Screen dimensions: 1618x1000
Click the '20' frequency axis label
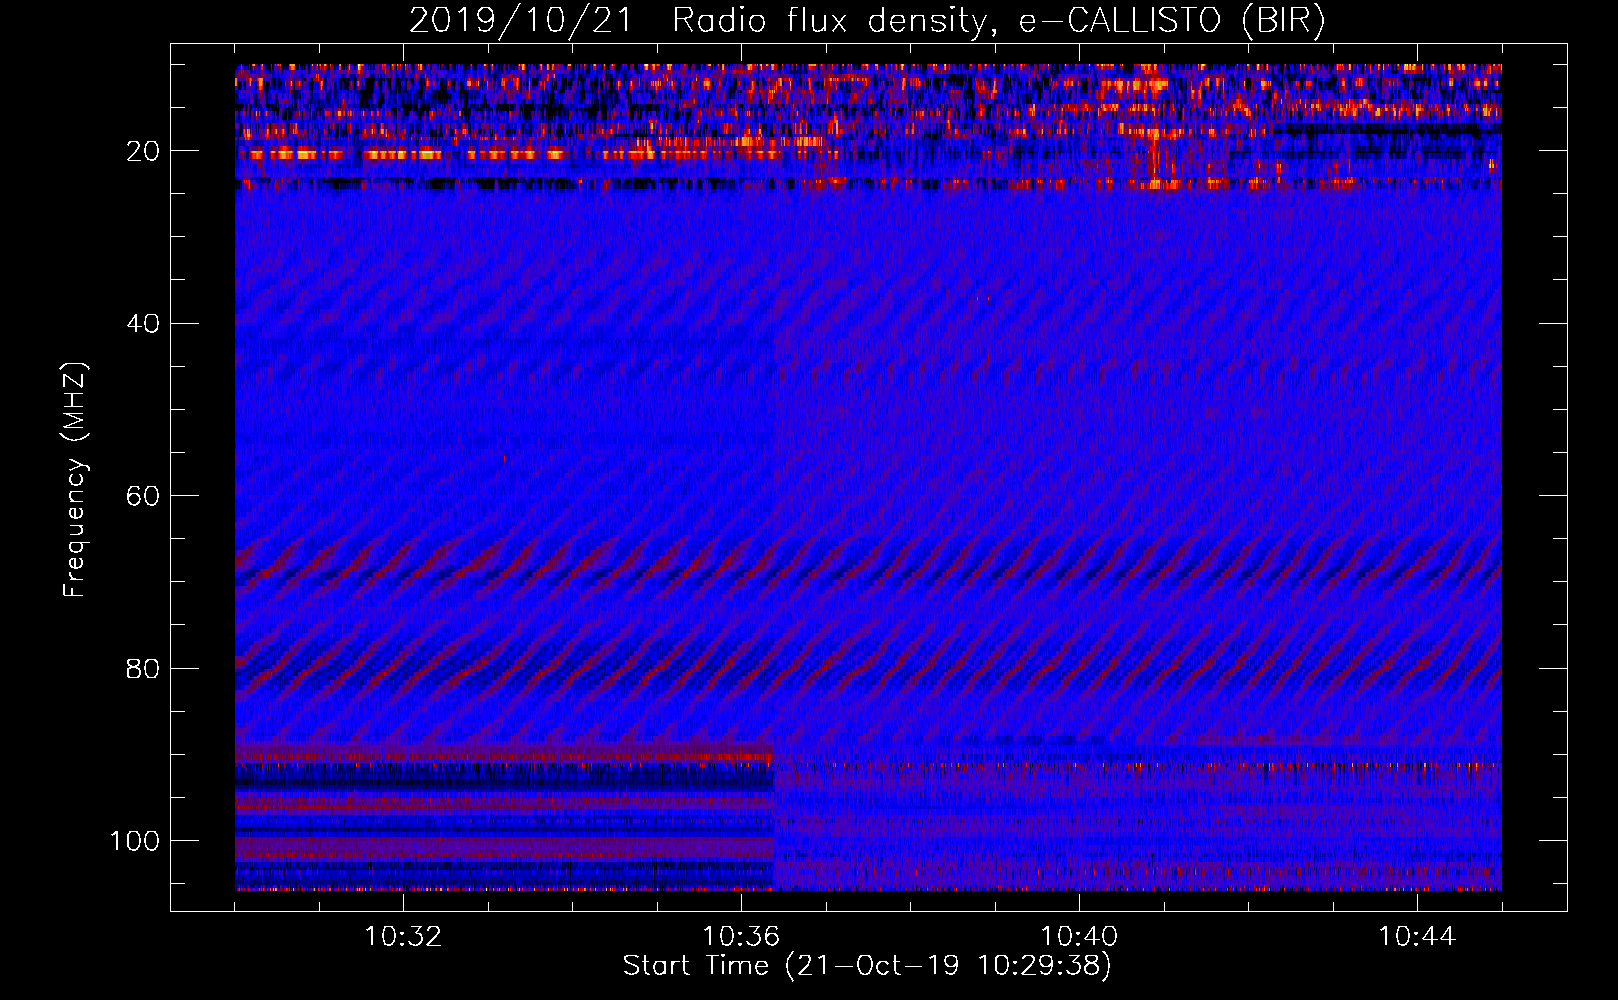pos(144,151)
